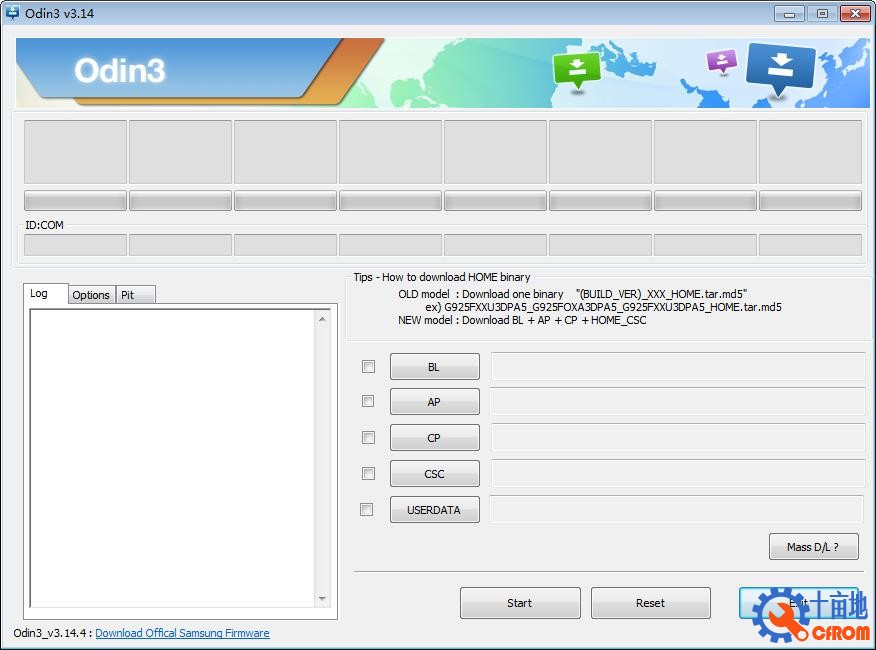Click the large blue download icon
The image size is (876, 650).
pos(781,67)
